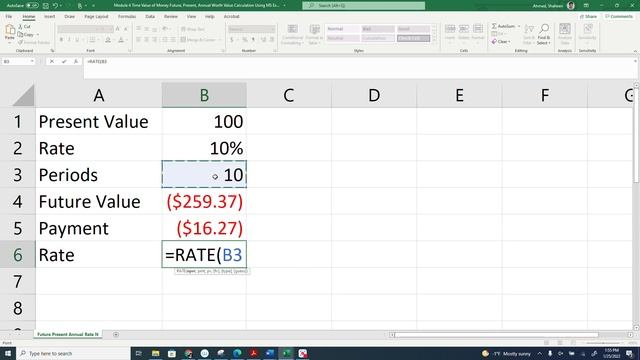
Task: Switch to the Insert ribbon tab
Action: click(49, 17)
